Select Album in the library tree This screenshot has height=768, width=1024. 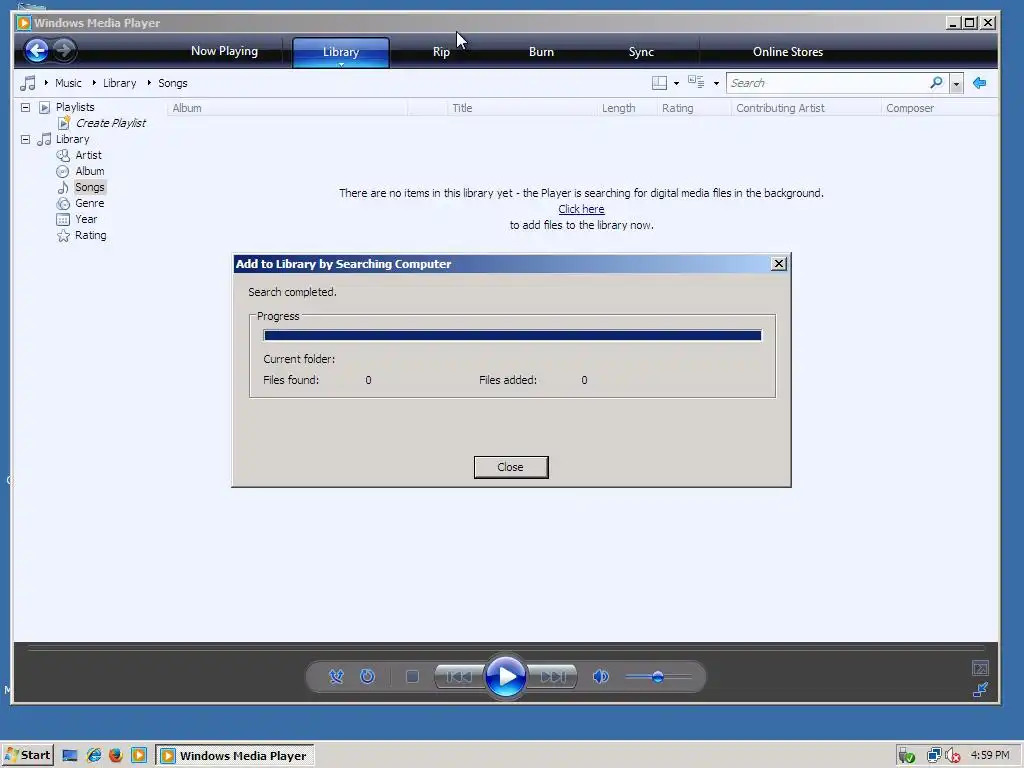[x=89, y=171]
